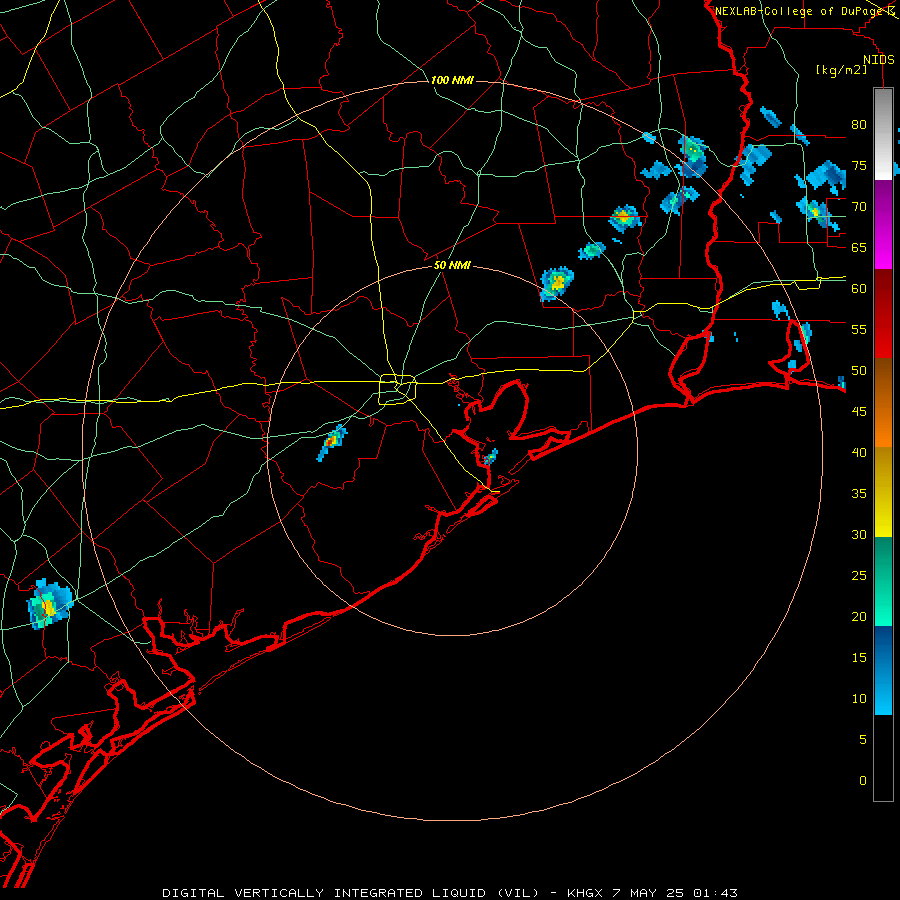Click the 75 value on the scale
900x900 pixels.
pos(859,166)
